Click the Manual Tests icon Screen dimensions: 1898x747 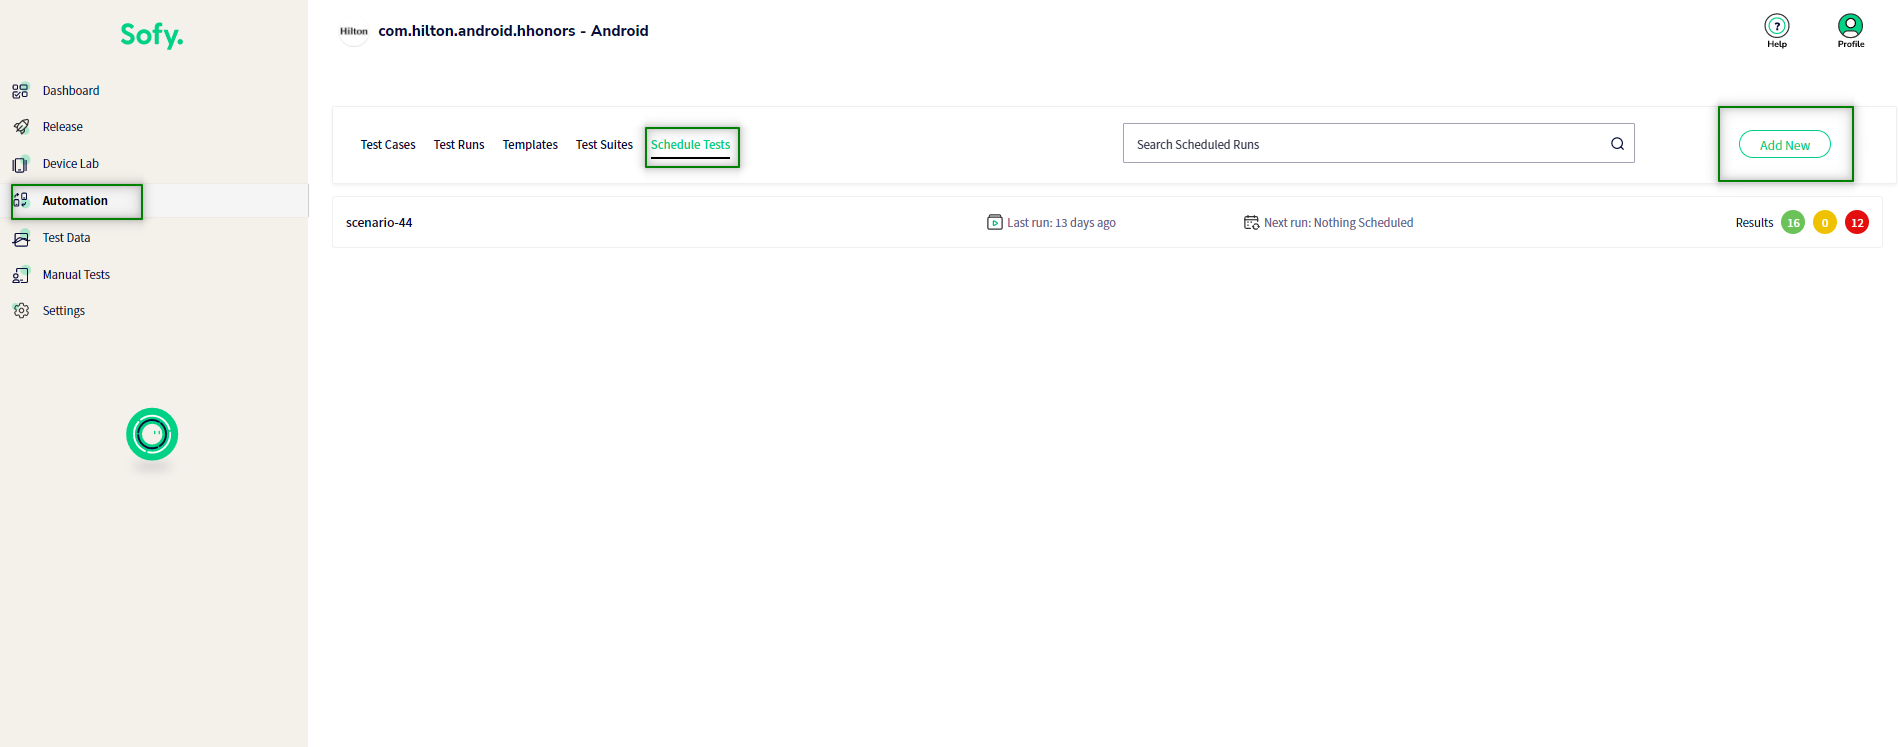click(21, 275)
